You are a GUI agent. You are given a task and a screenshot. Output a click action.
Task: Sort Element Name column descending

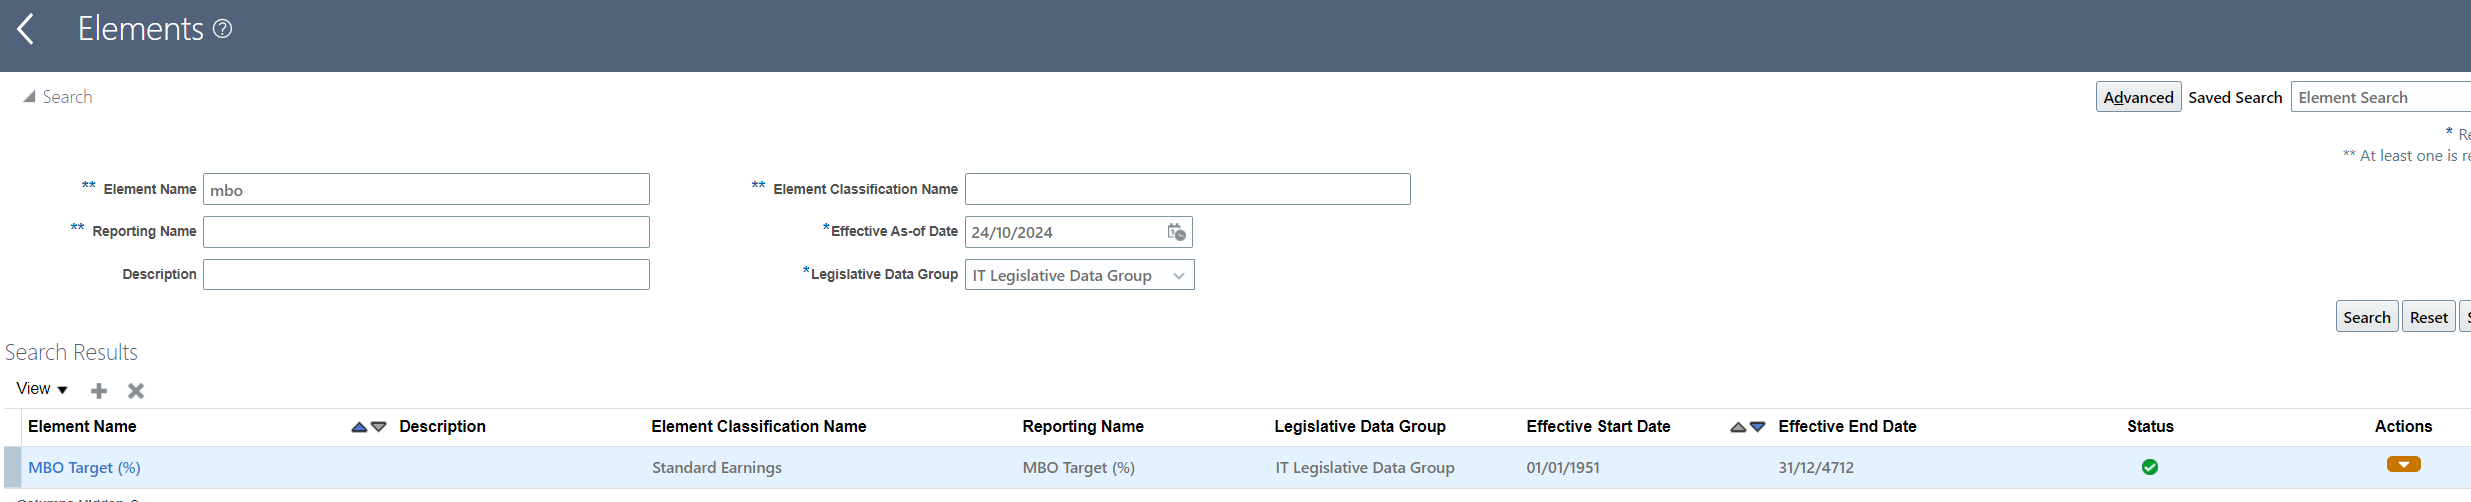[x=378, y=427]
